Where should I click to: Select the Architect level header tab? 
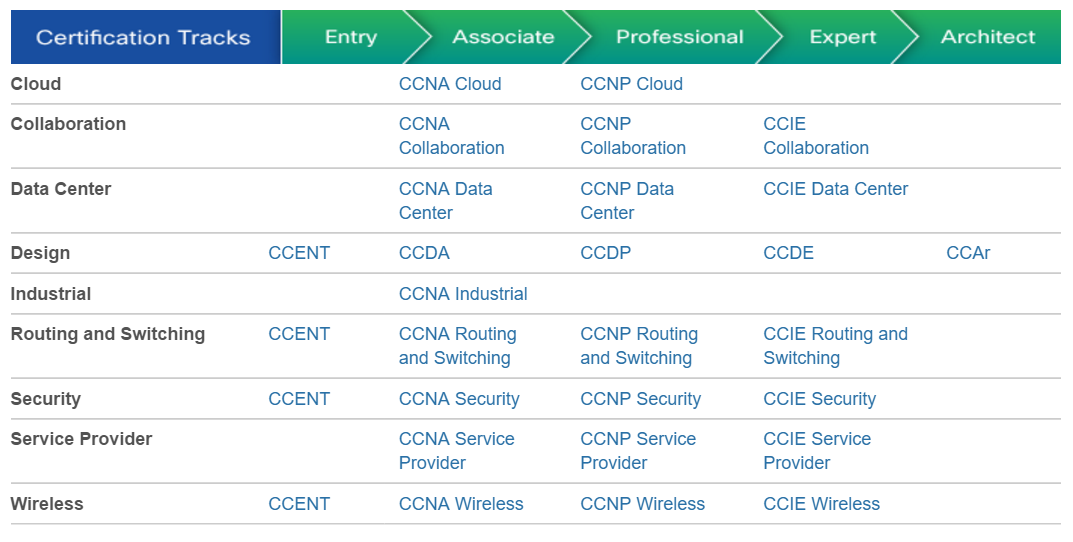[987, 37]
